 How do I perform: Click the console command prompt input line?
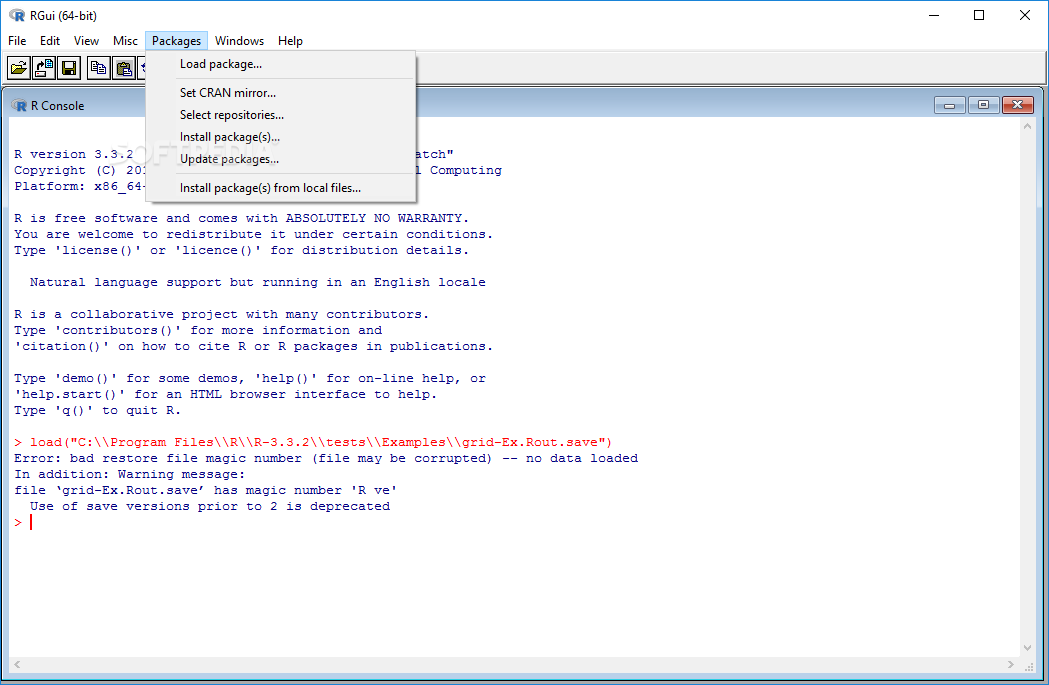point(515,522)
